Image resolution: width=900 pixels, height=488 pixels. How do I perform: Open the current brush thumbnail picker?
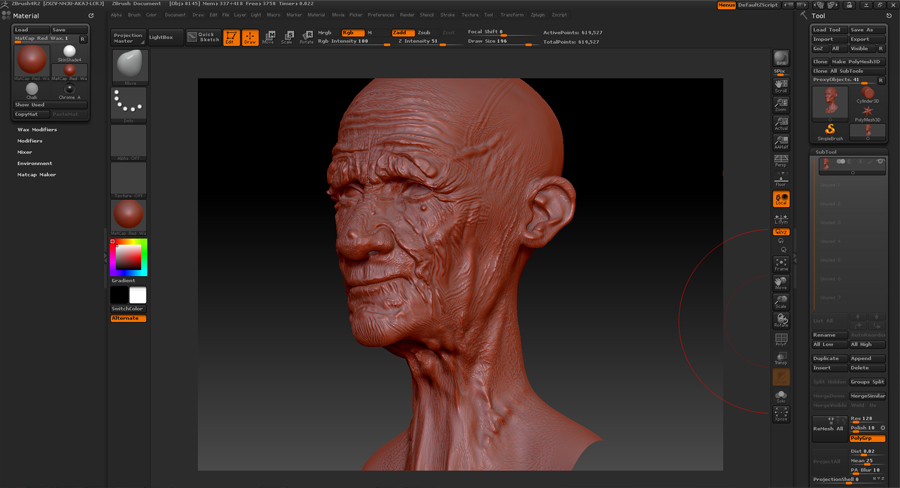tap(129, 67)
